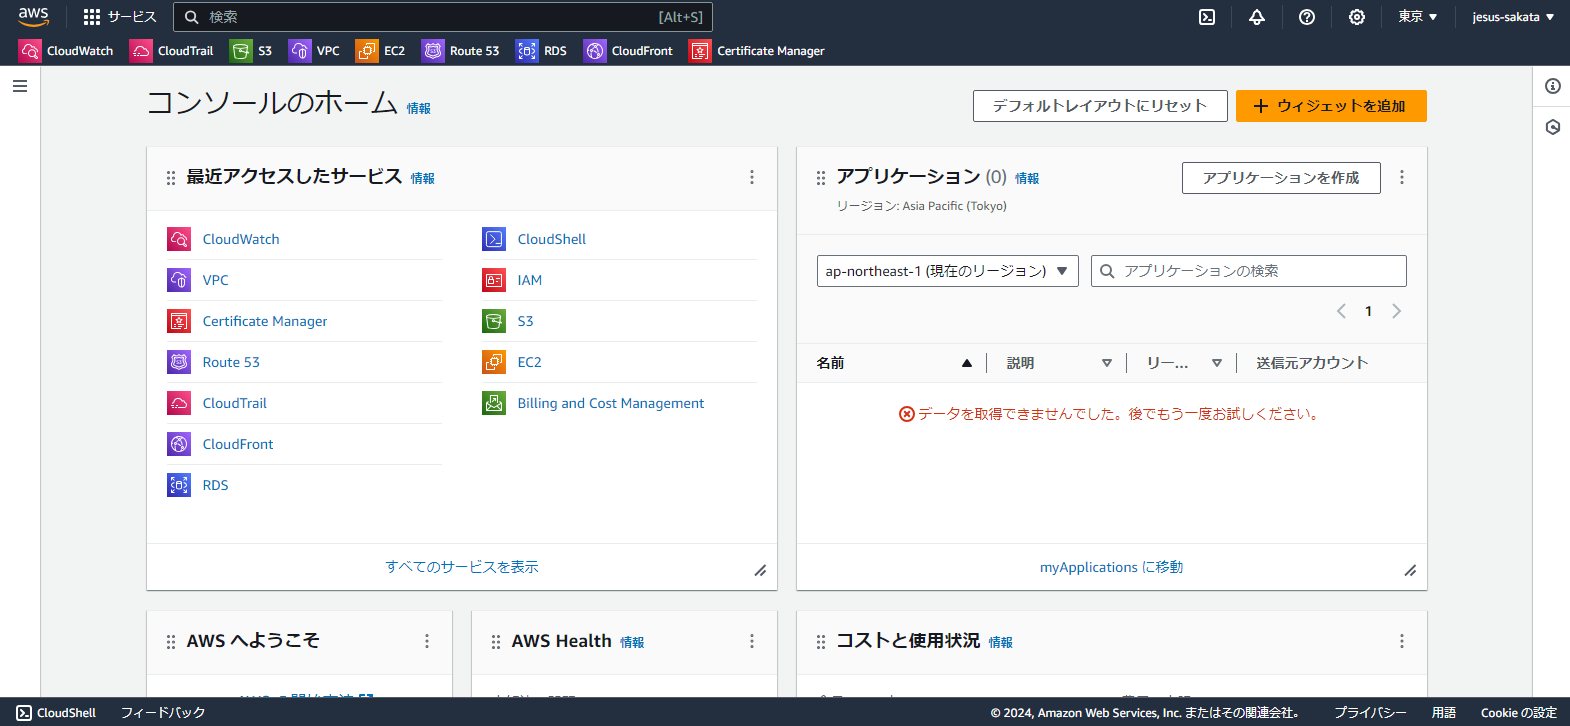Focus the top 検索 search field
This screenshot has width=1570, height=726.
click(443, 17)
